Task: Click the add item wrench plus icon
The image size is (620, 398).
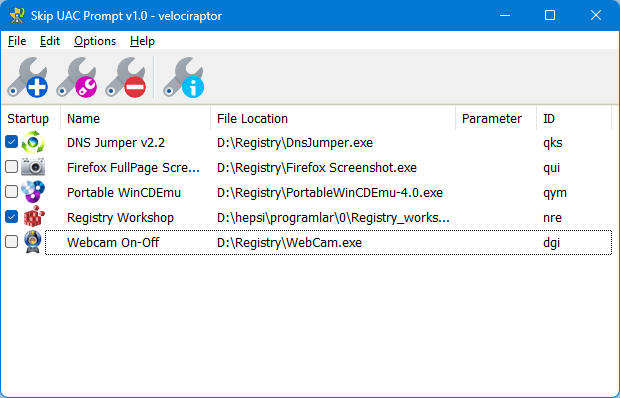Action: tap(27, 77)
